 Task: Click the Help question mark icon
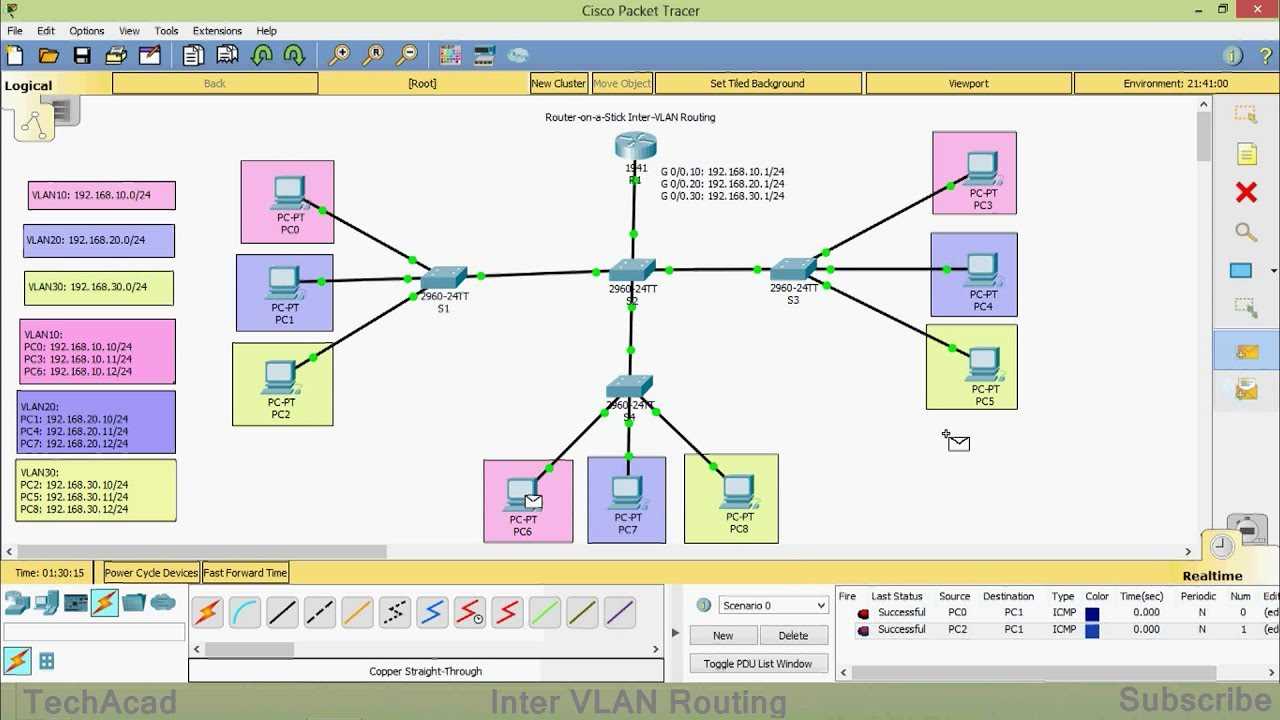[x=1265, y=56]
